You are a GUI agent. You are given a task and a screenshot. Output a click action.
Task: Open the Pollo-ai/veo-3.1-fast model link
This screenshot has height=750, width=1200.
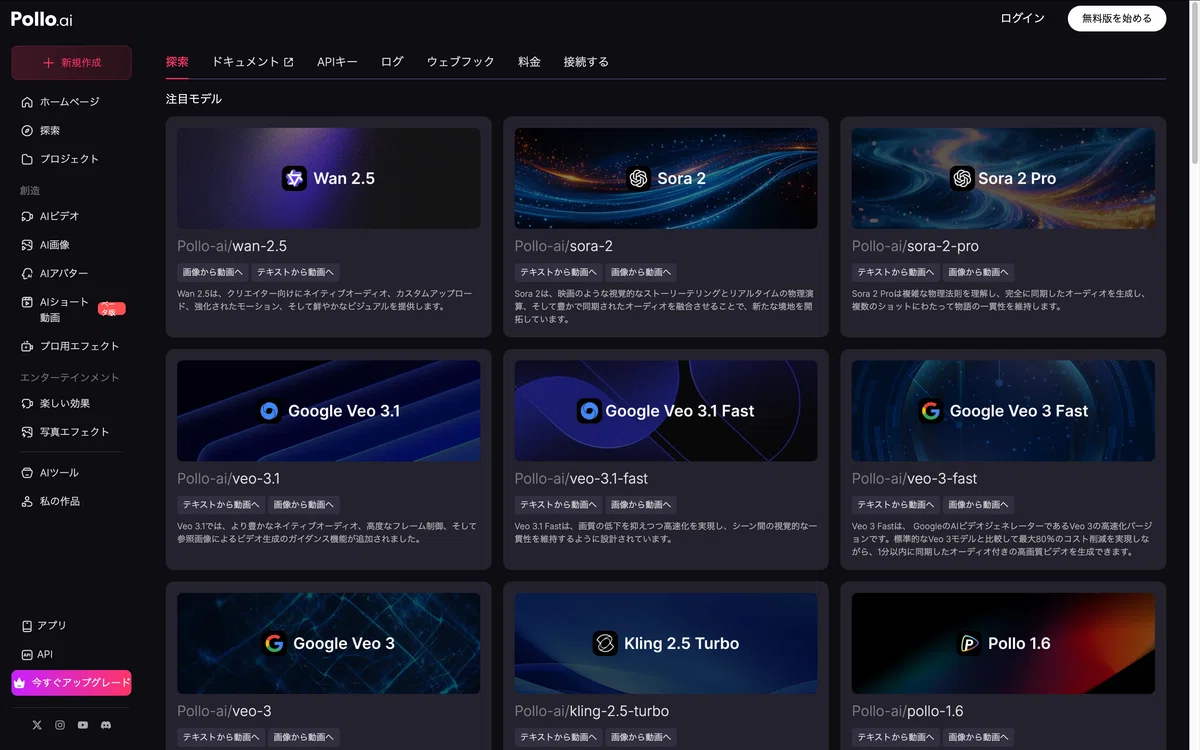[x=582, y=479]
